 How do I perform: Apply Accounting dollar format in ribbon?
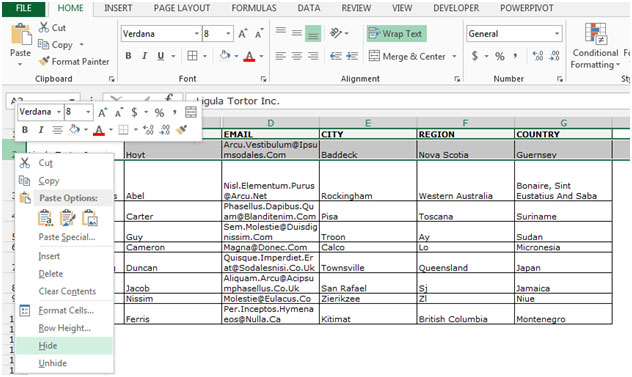(x=475, y=56)
